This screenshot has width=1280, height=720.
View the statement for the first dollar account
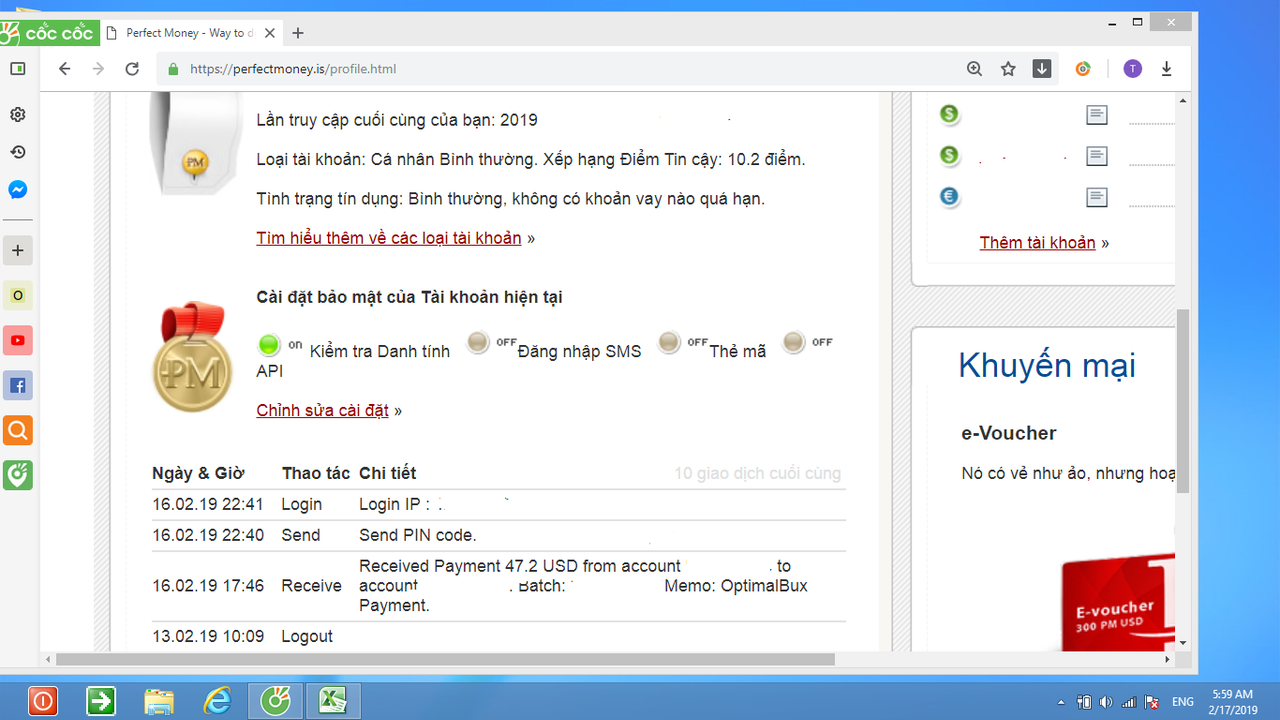point(1097,116)
